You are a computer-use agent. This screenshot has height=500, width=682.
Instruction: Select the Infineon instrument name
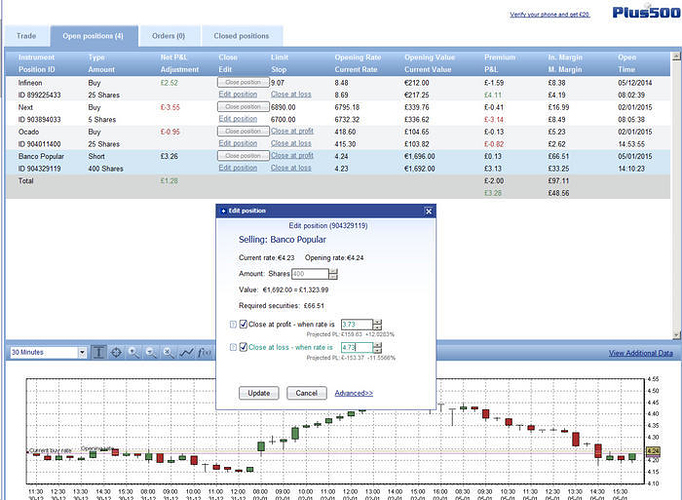pyautogui.click(x=30, y=83)
